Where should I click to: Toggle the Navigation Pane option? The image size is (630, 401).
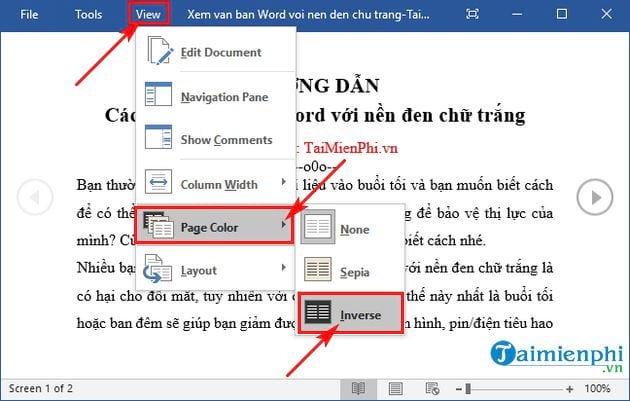(x=216, y=95)
